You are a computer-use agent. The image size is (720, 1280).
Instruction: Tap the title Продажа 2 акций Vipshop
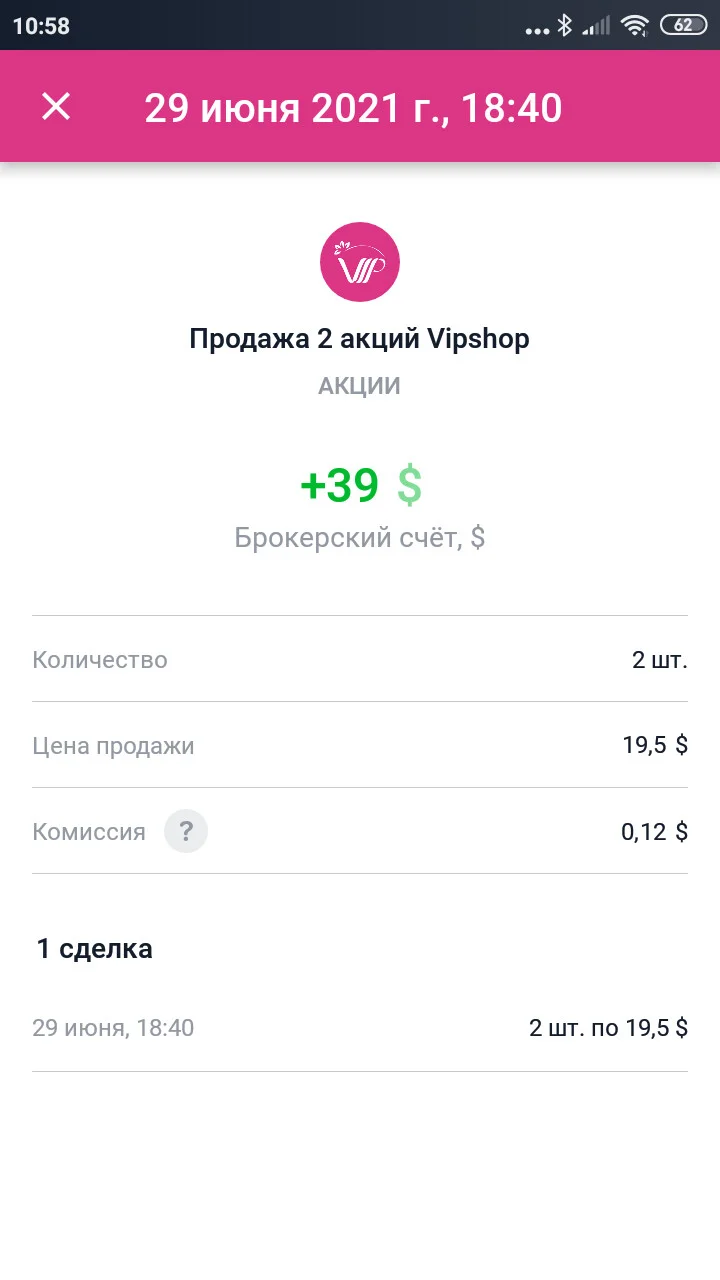pos(359,339)
